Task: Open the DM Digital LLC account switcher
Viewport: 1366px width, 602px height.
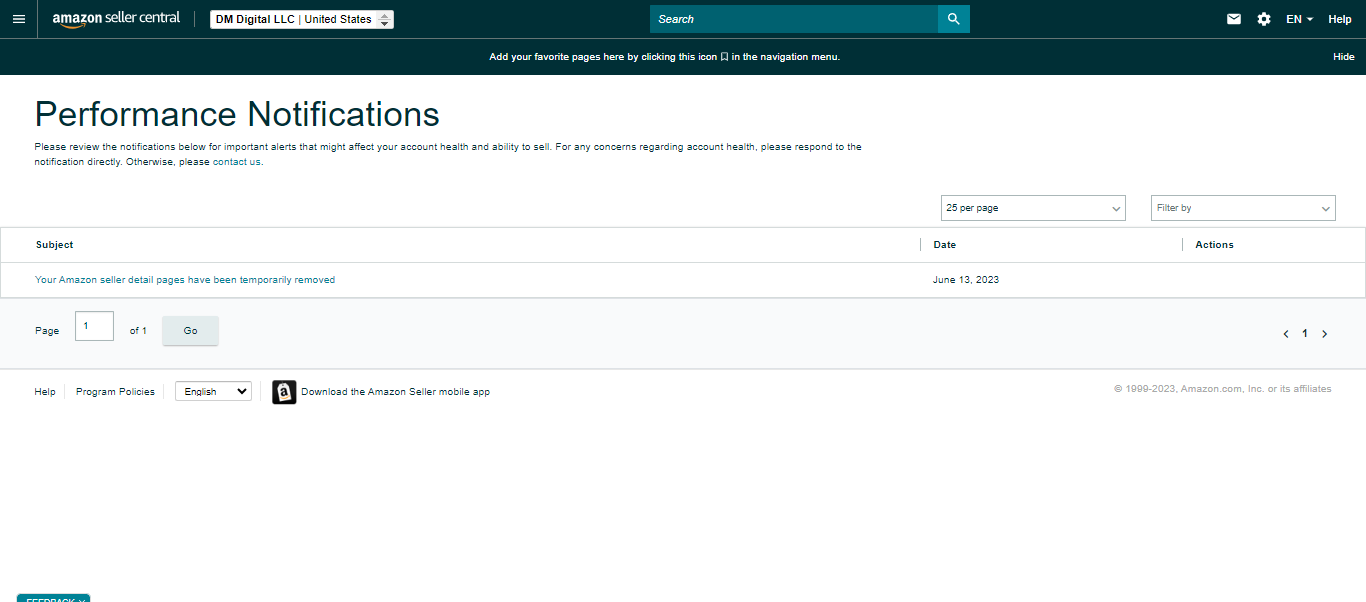Action: click(302, 19)
